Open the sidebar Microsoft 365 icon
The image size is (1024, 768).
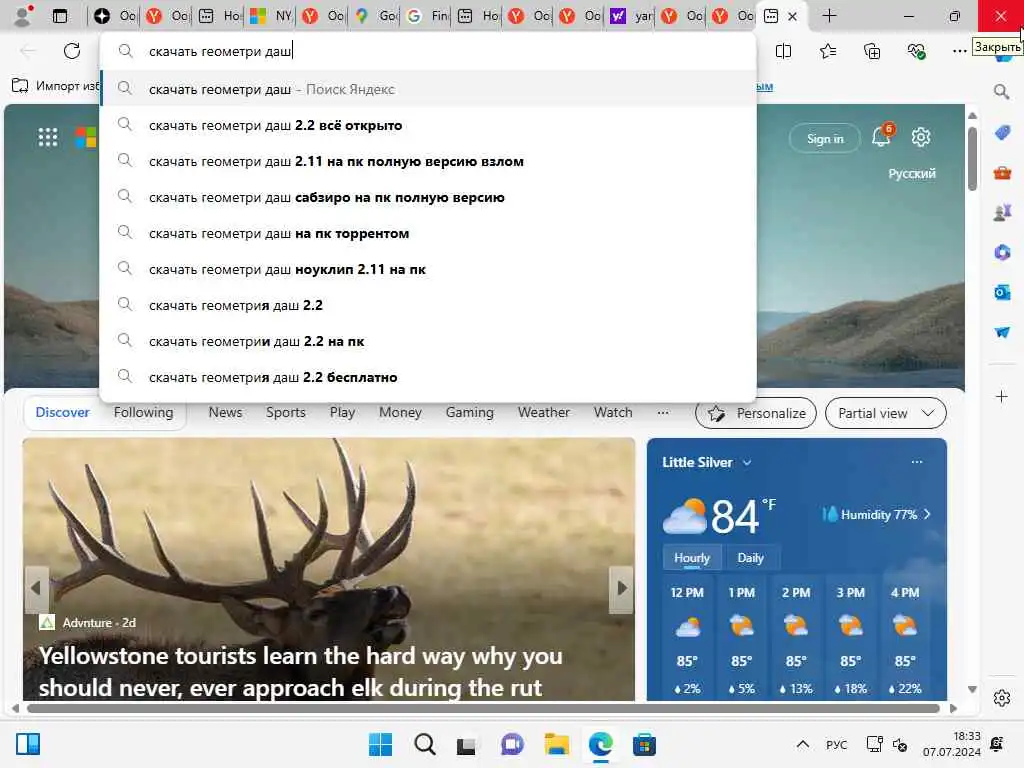[1002, 252]
